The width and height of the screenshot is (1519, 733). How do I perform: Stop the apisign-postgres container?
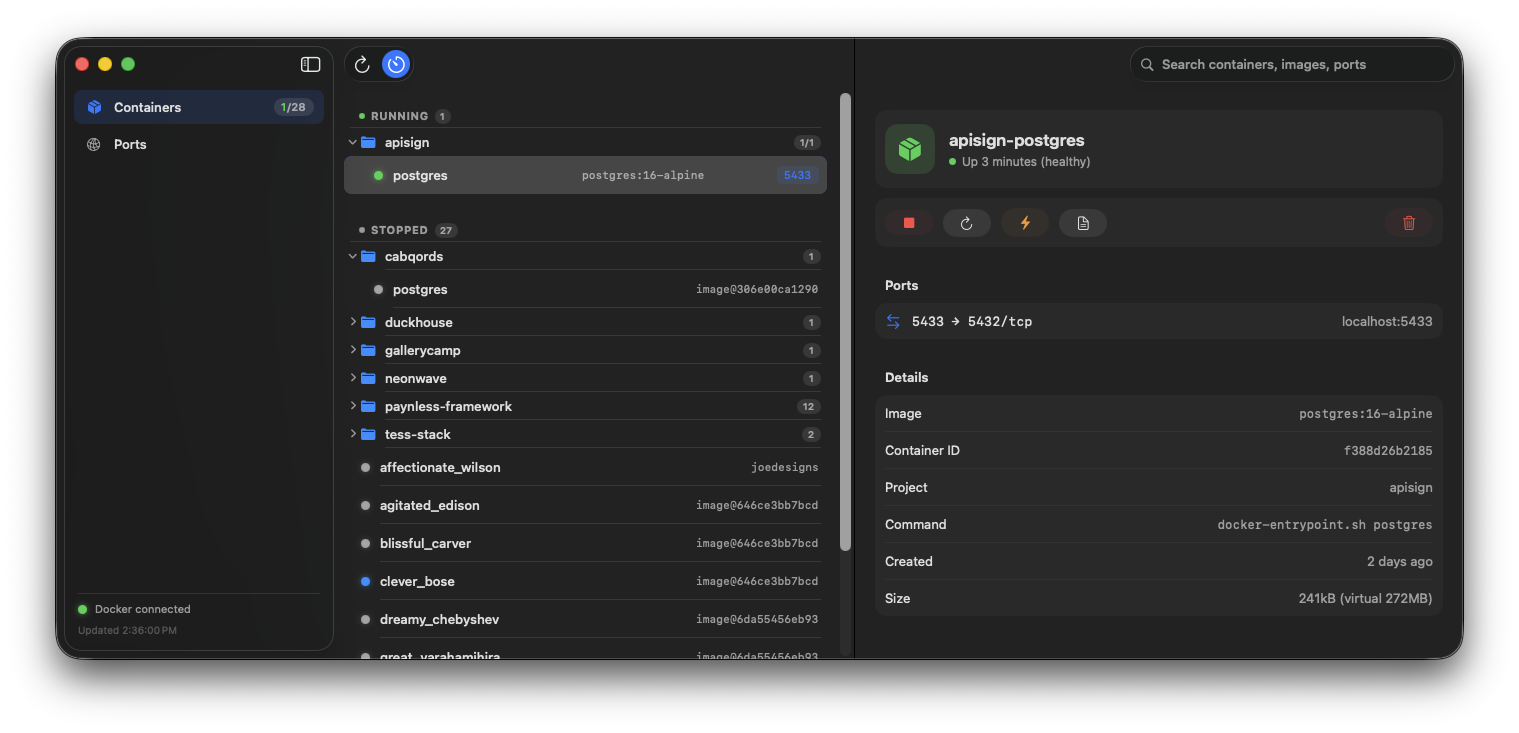(909, 223)
